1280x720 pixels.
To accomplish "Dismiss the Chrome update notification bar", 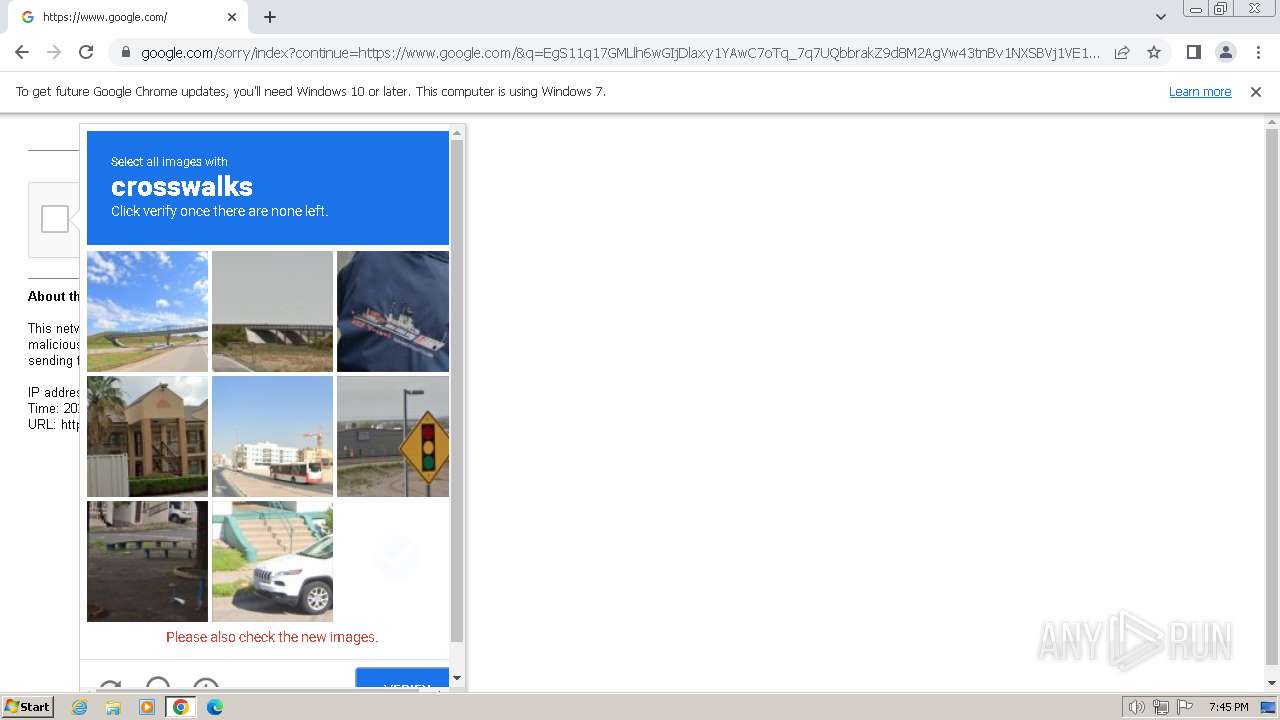I will click(x=1256, y=91).
